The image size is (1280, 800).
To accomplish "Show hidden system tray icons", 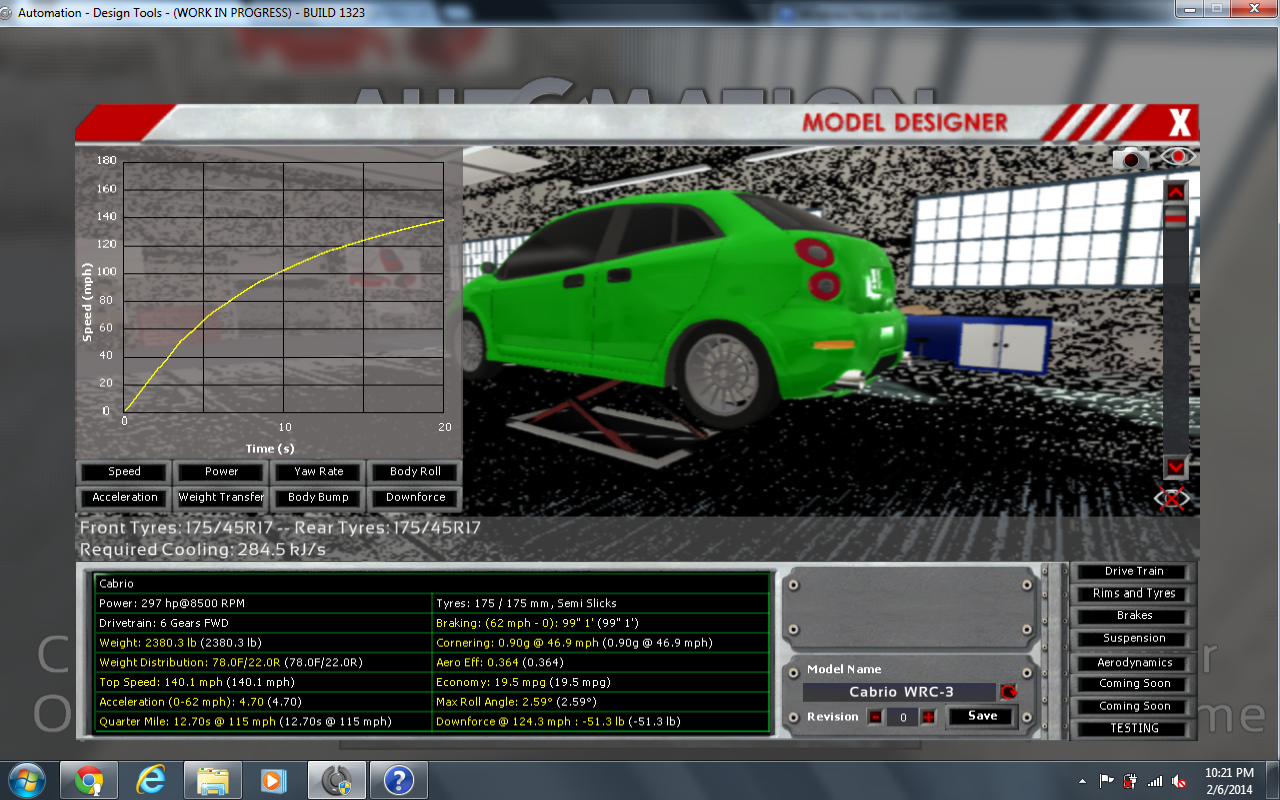I will [1082, 781].
